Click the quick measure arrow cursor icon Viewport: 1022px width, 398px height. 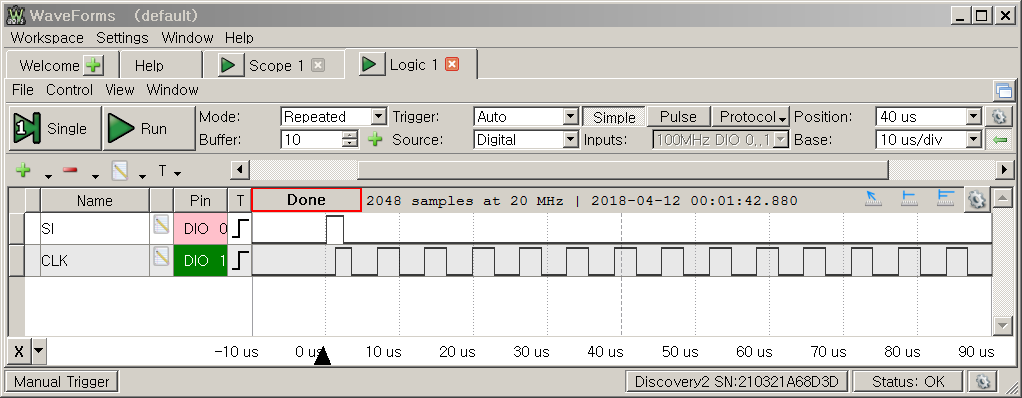(873, 198)
